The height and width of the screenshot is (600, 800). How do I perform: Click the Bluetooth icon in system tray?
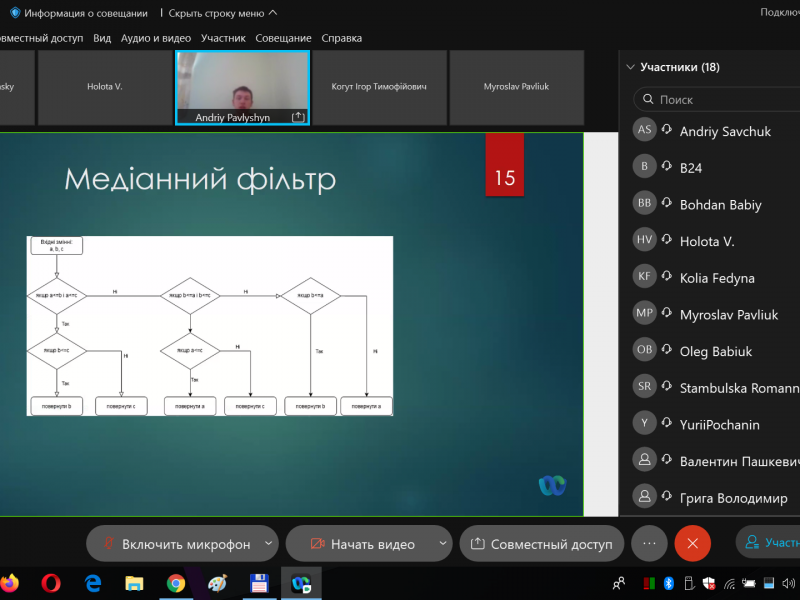tap(670, 583)
